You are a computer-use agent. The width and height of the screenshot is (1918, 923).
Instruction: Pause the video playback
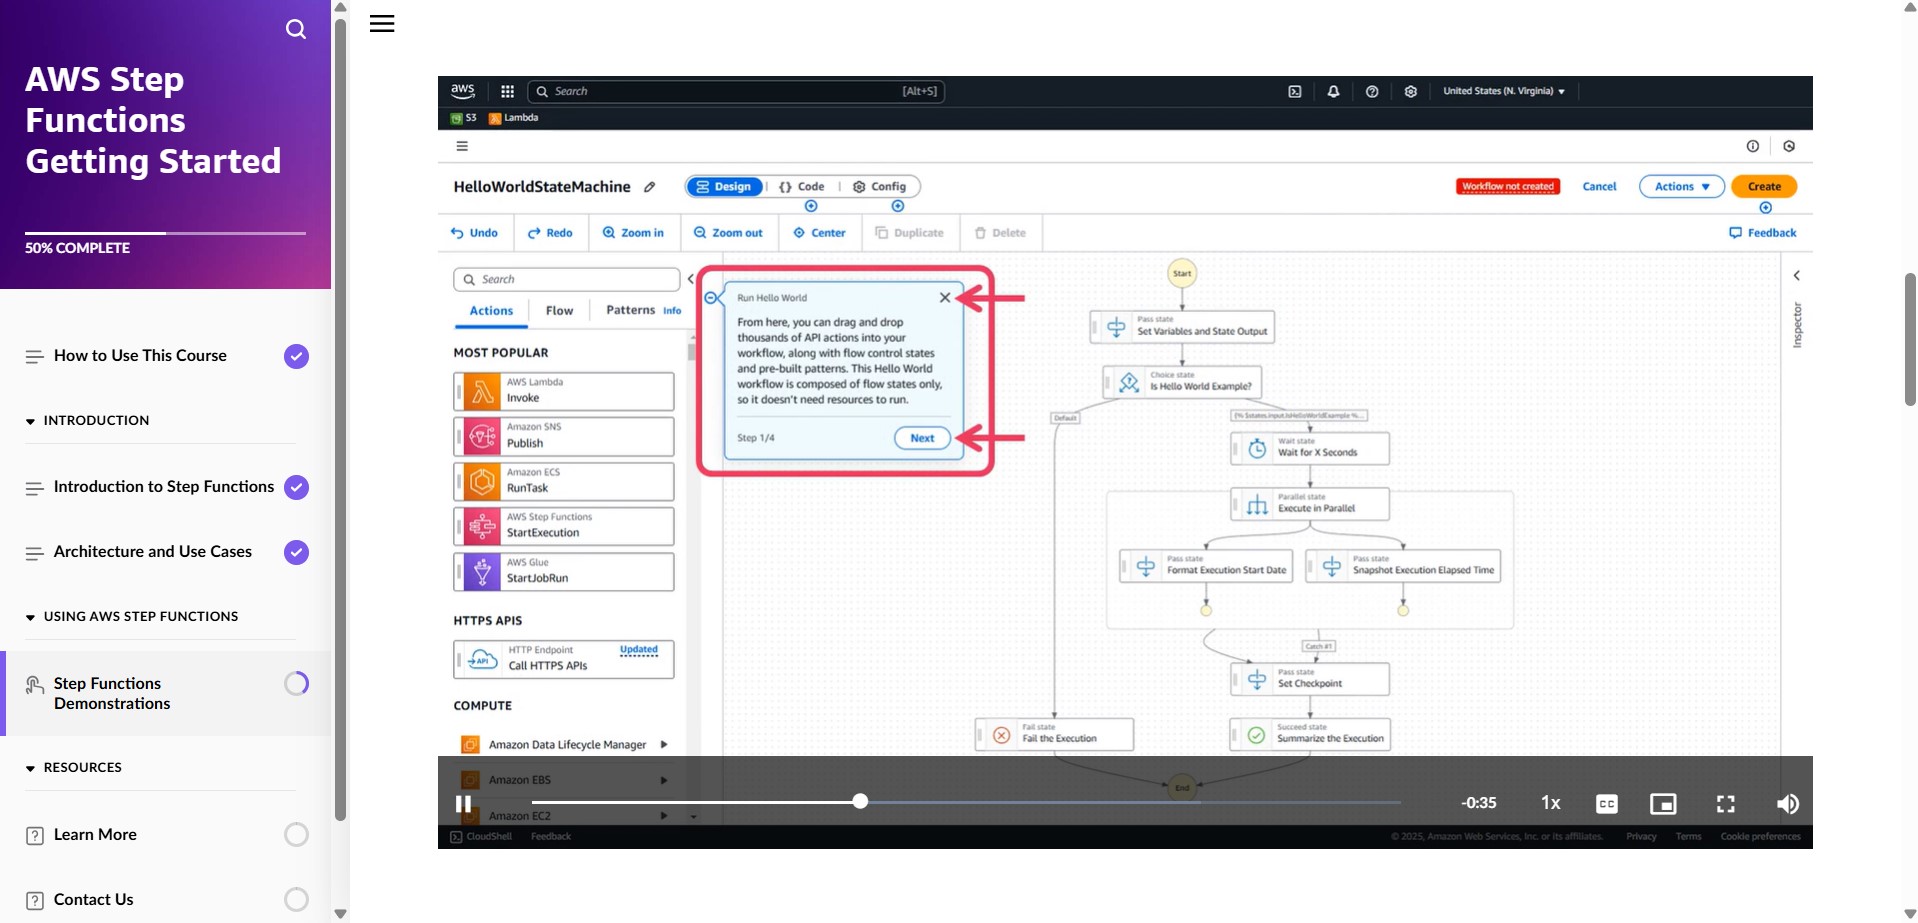point(463,804)
